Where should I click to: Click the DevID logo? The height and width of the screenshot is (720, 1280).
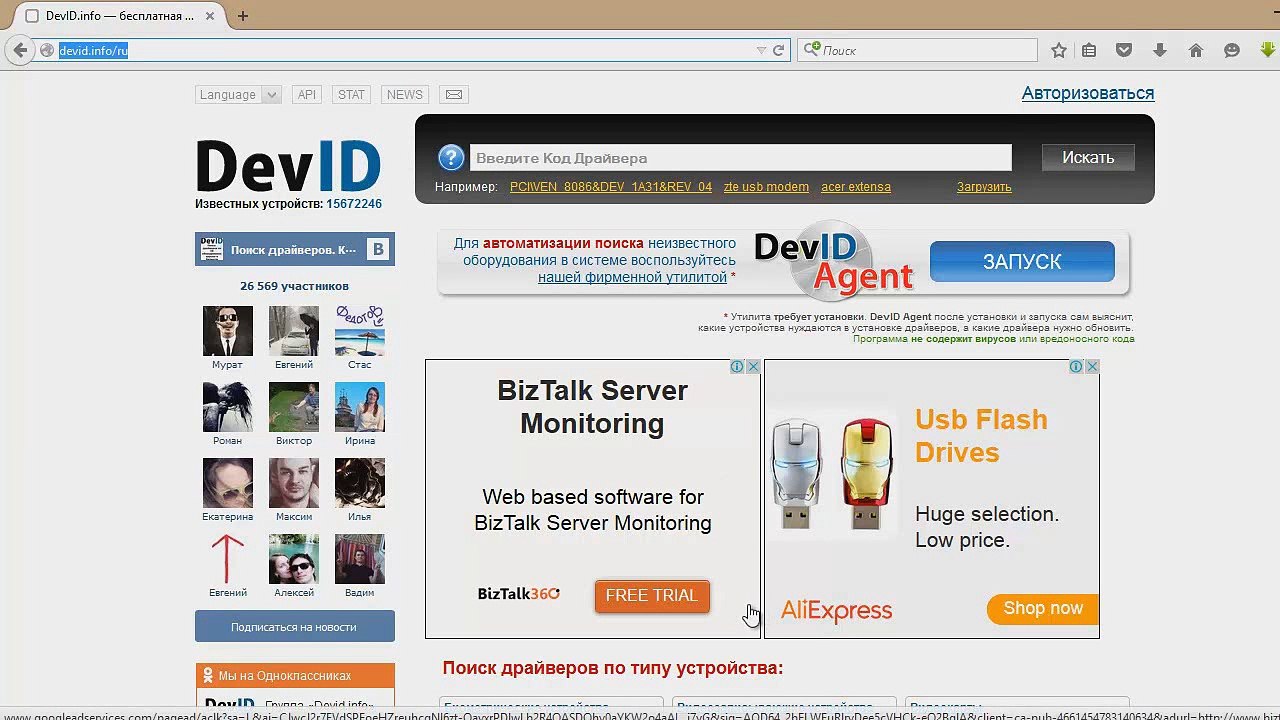[x=289, y=165]
